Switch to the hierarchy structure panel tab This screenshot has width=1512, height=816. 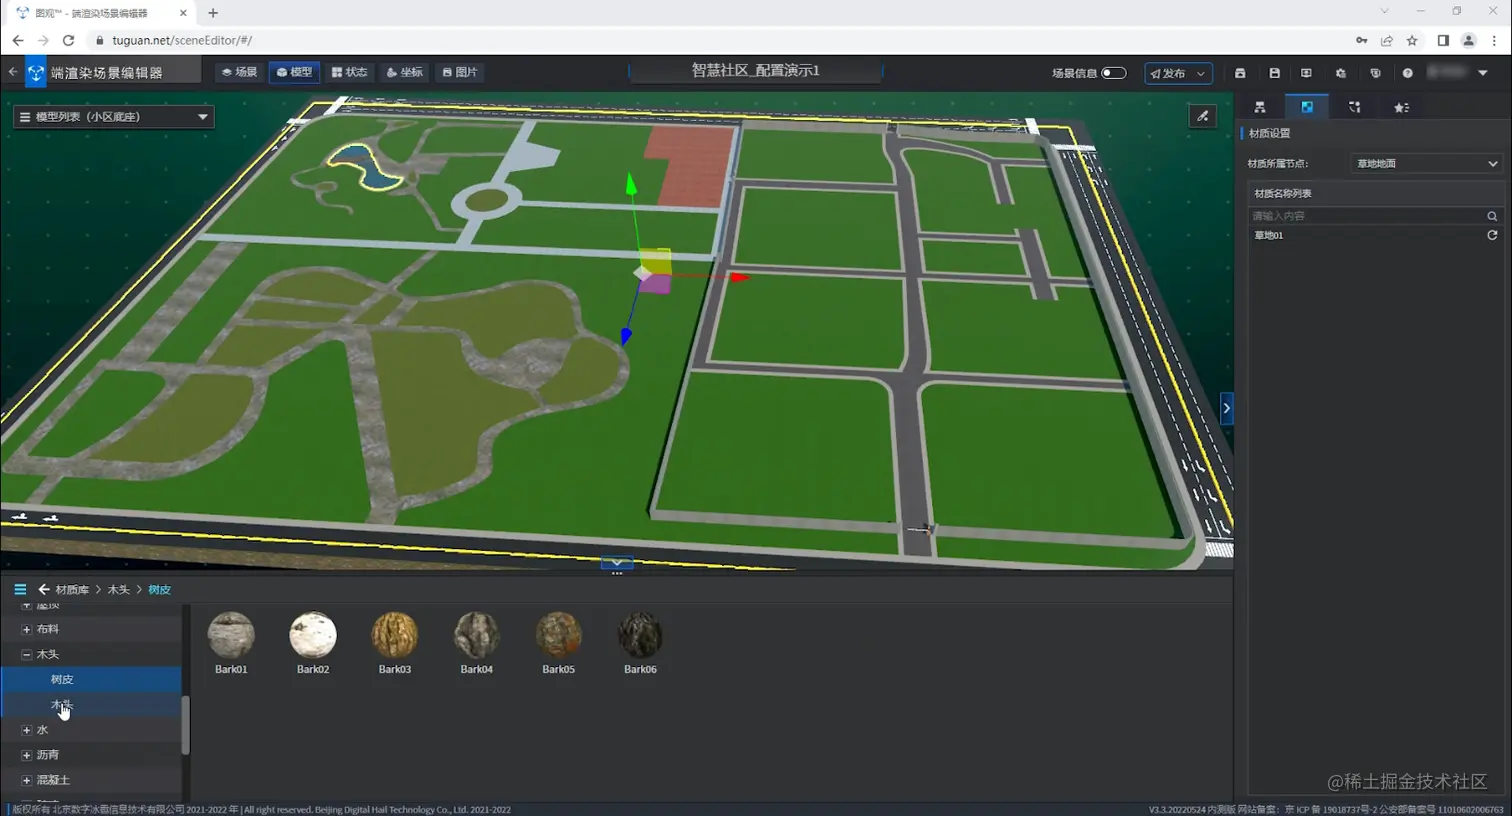pyautogui.click(x=1260, y=107)
